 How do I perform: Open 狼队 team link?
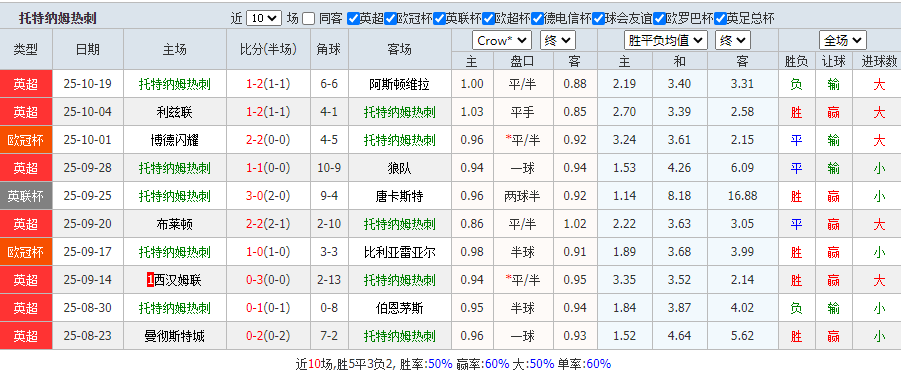[x=399, y=168]
